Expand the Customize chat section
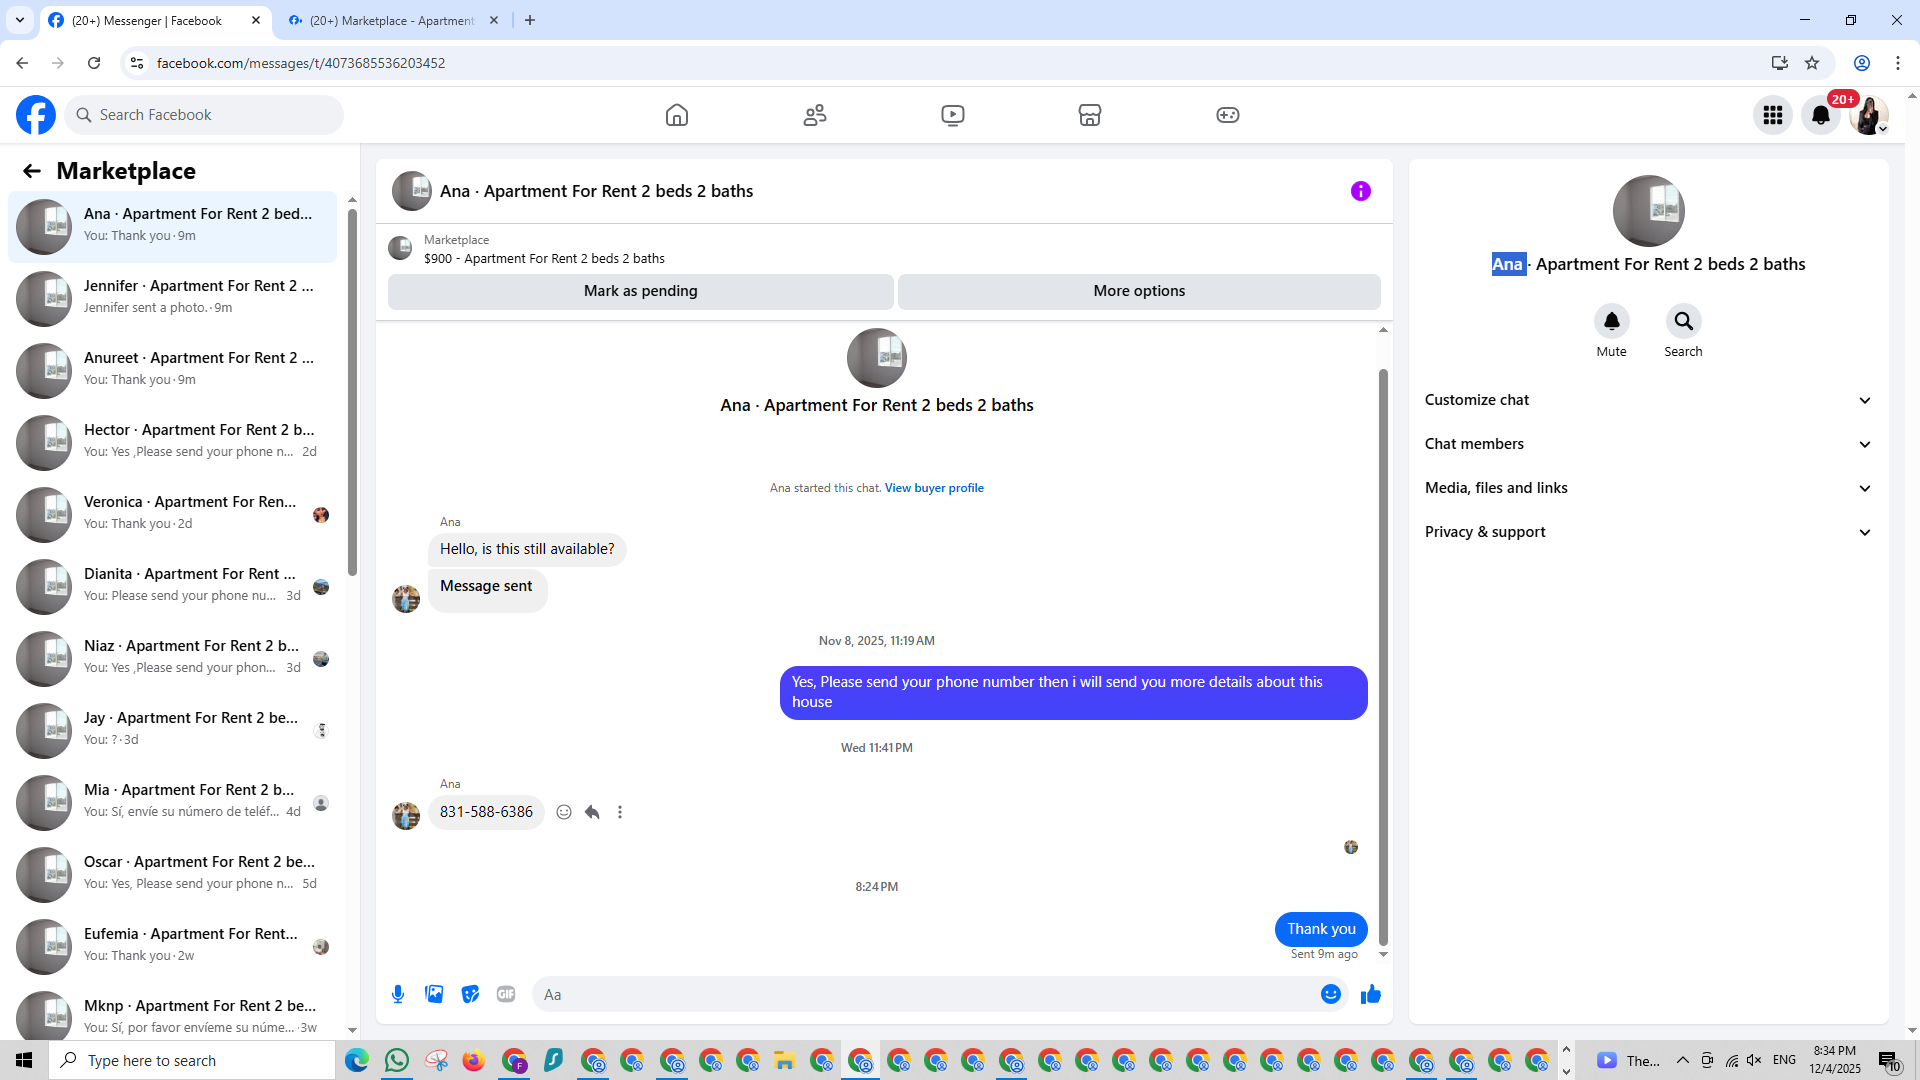Image resolution: width=1920 pixels, height=1080 pixels. 1647,400
